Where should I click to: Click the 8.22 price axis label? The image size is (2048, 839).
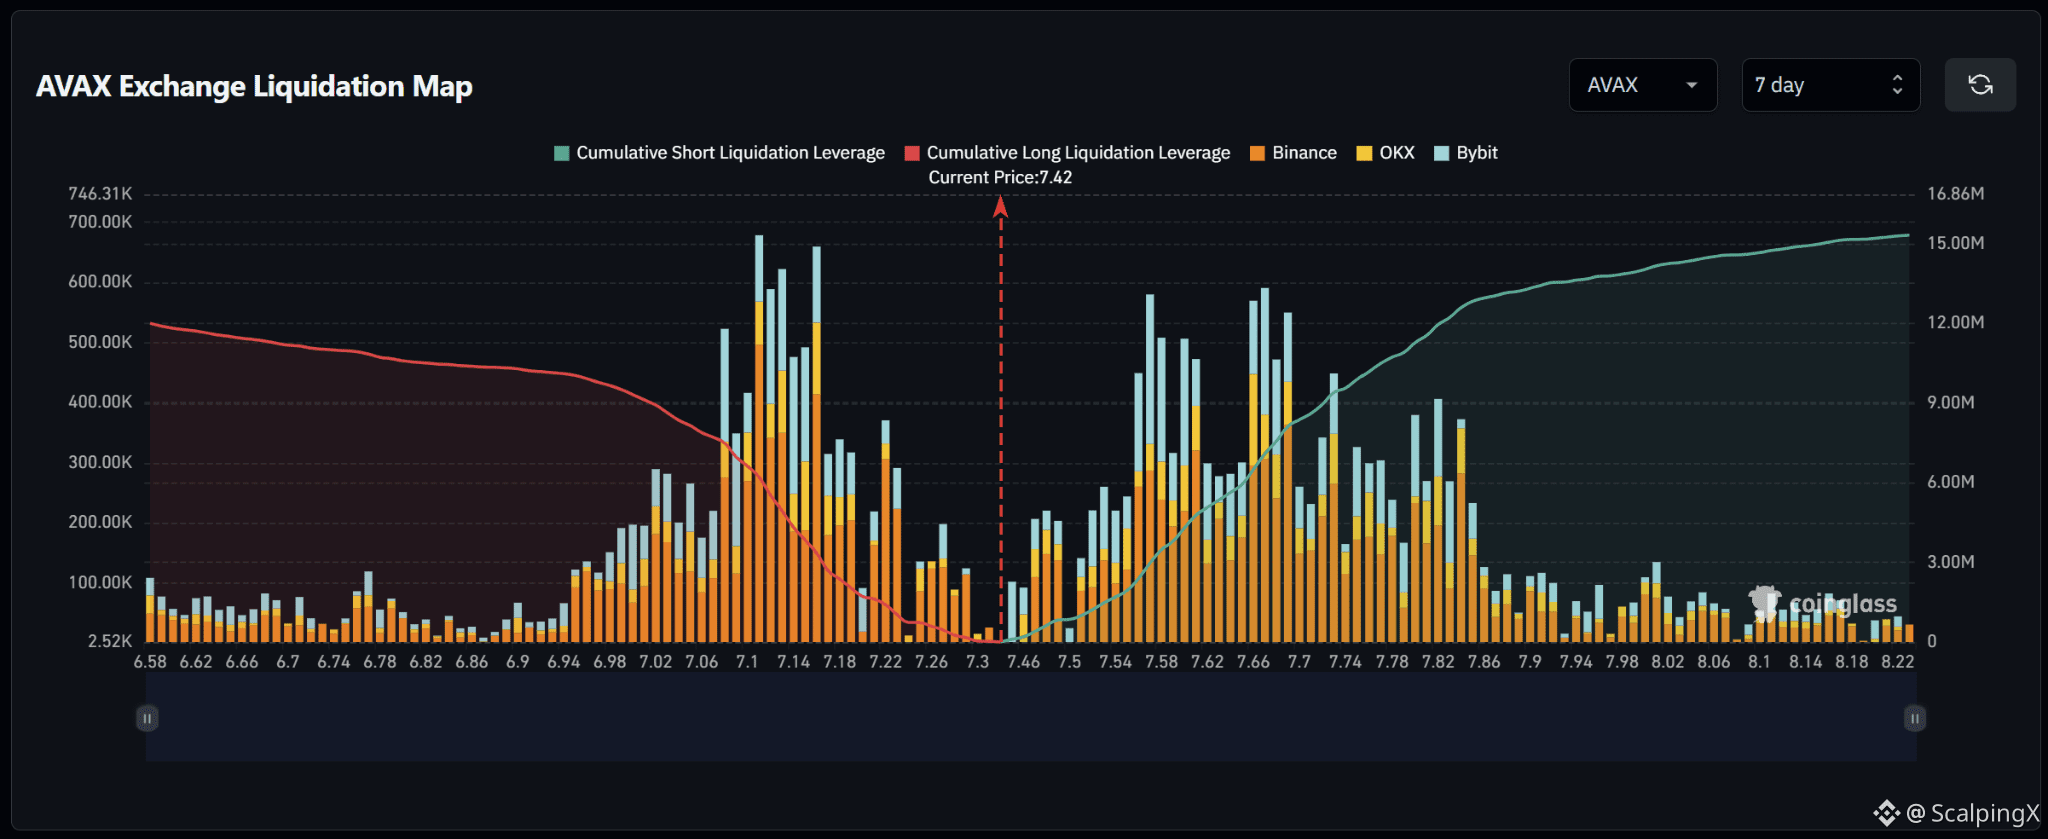1897,662
